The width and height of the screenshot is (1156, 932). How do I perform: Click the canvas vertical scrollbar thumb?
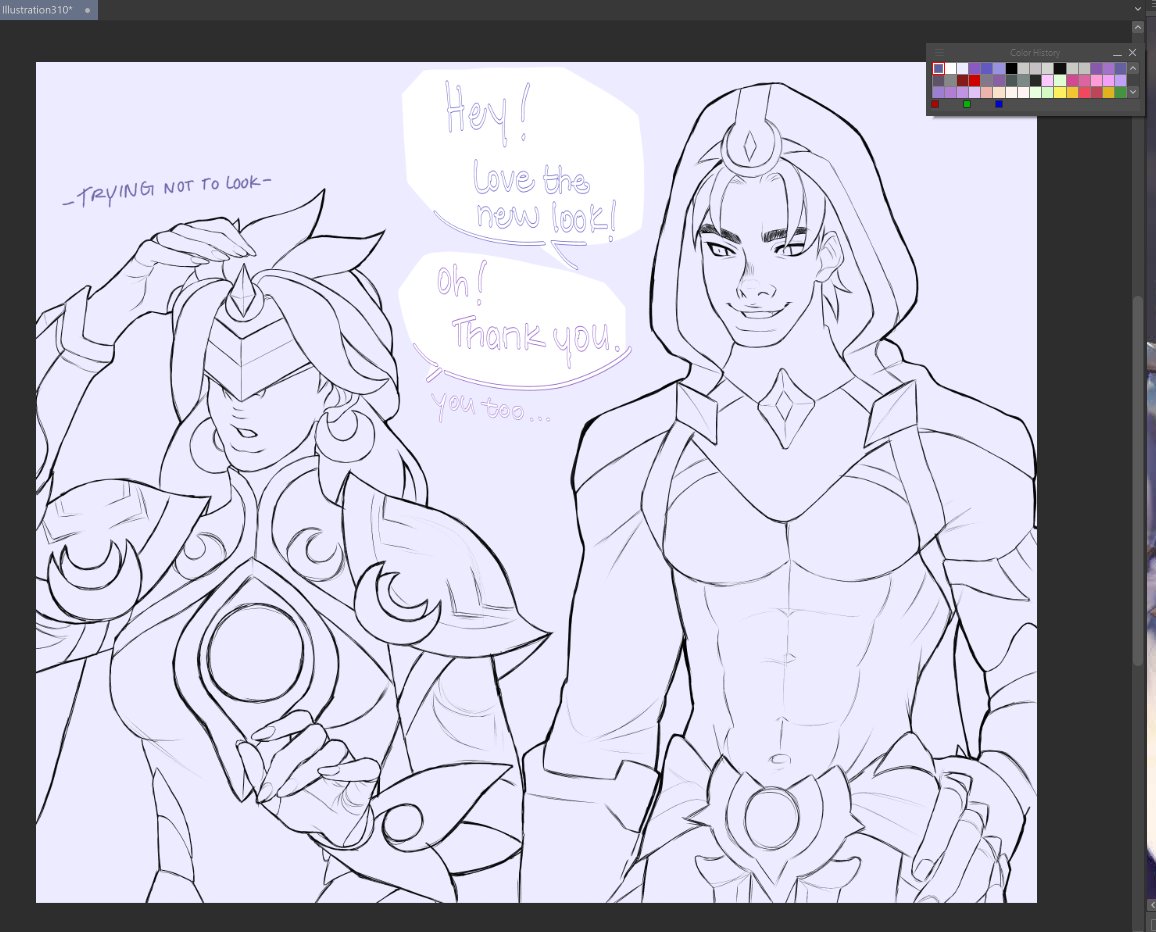[1138, 479]
